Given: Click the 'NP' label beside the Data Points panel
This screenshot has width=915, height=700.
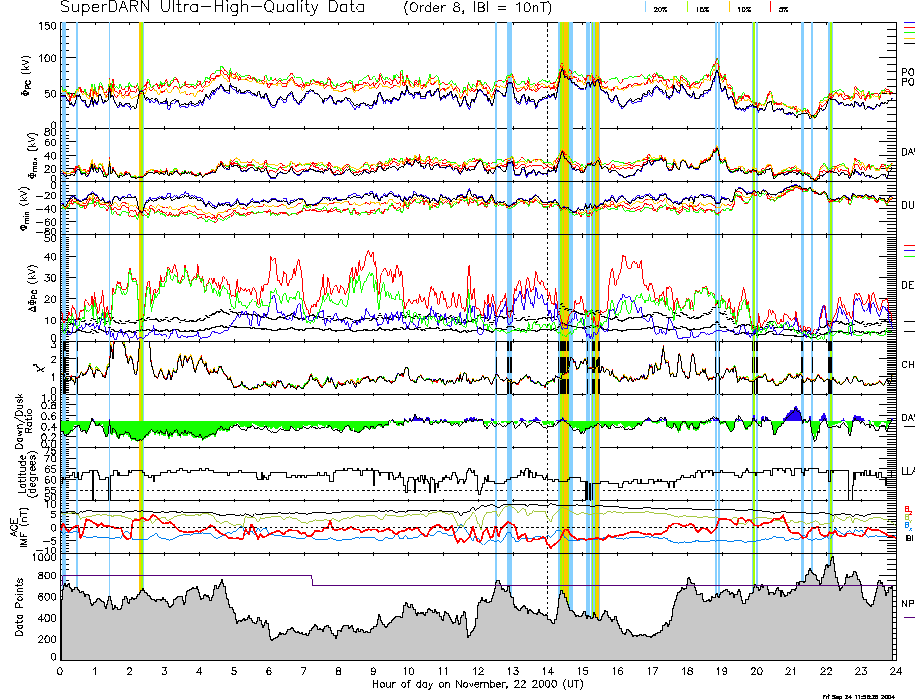Looking at the screenshot, I should (x=908, y=604).
